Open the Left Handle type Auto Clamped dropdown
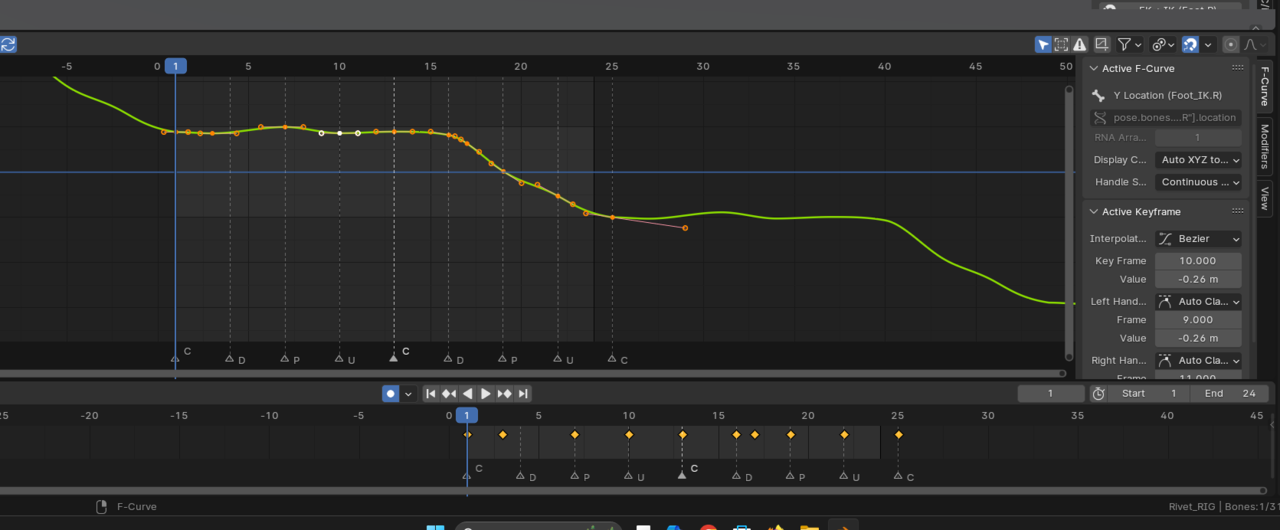Viewport: 1280px width, 530px height. [x=1198, y=301]
